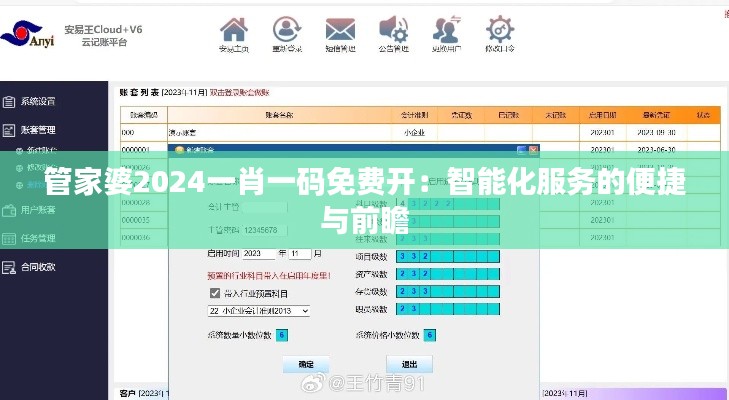Toggle the import industry preset subjects checkbox
Image resolution: width=729 pixels, height=400 pixels.
214,293
